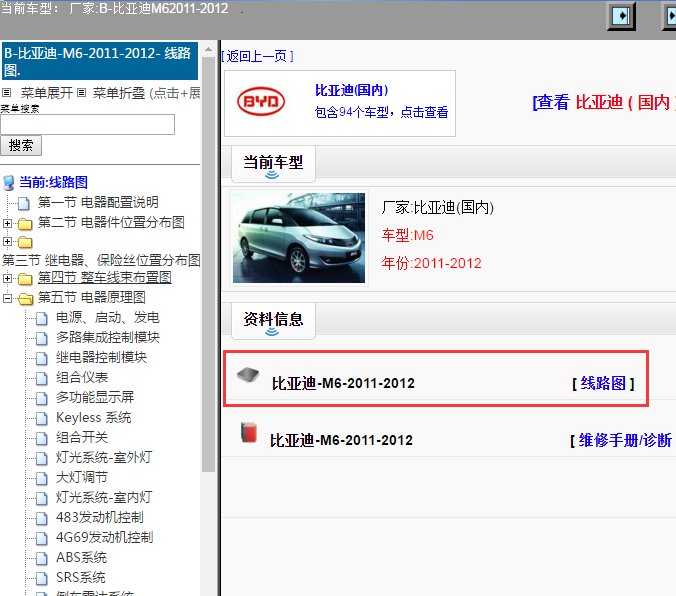Click 包含94个车型,点击查看 link

pyautogui.click(x=382, y=112)
